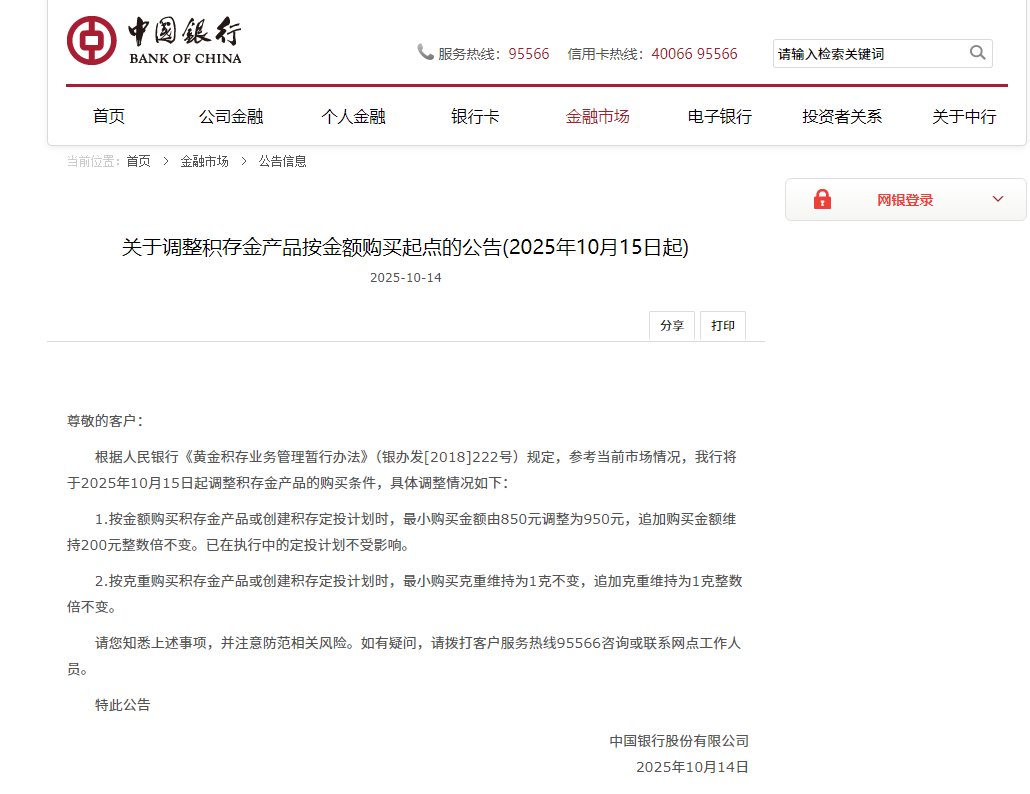Click the search magnifier icon
The image size is (1030, 794).
click(977, 53)
